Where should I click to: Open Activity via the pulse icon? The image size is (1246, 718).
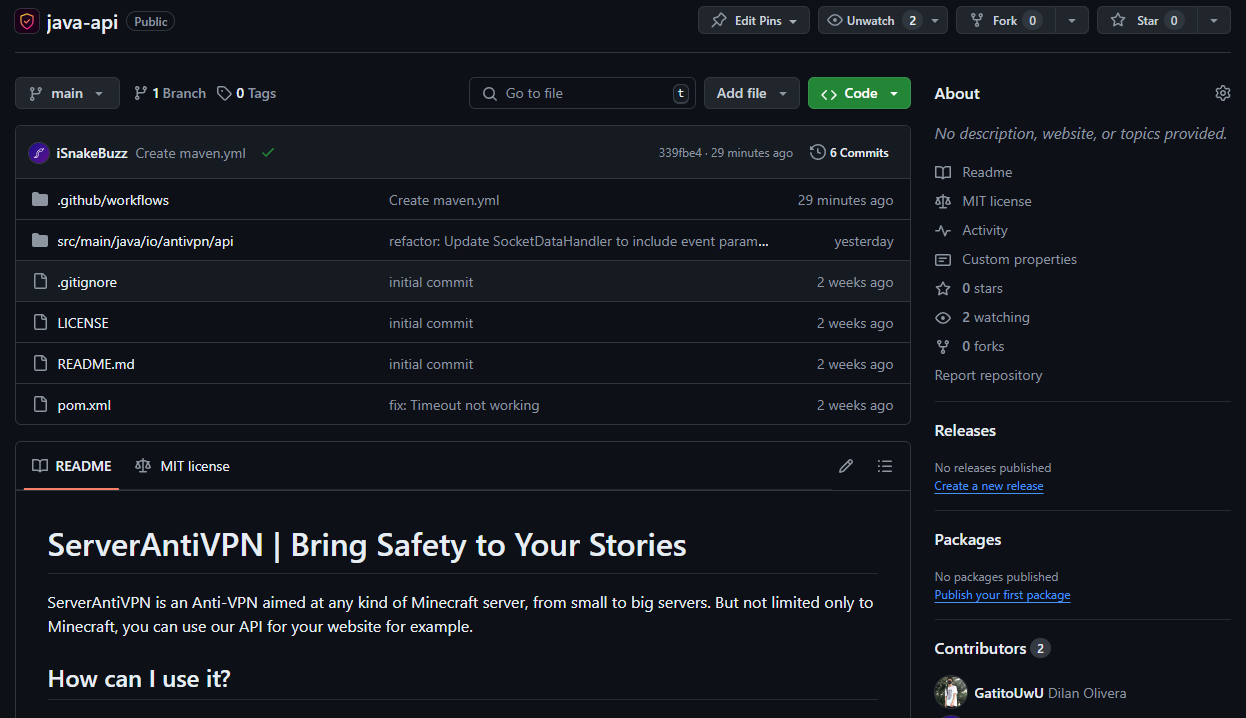coord(942,230)
